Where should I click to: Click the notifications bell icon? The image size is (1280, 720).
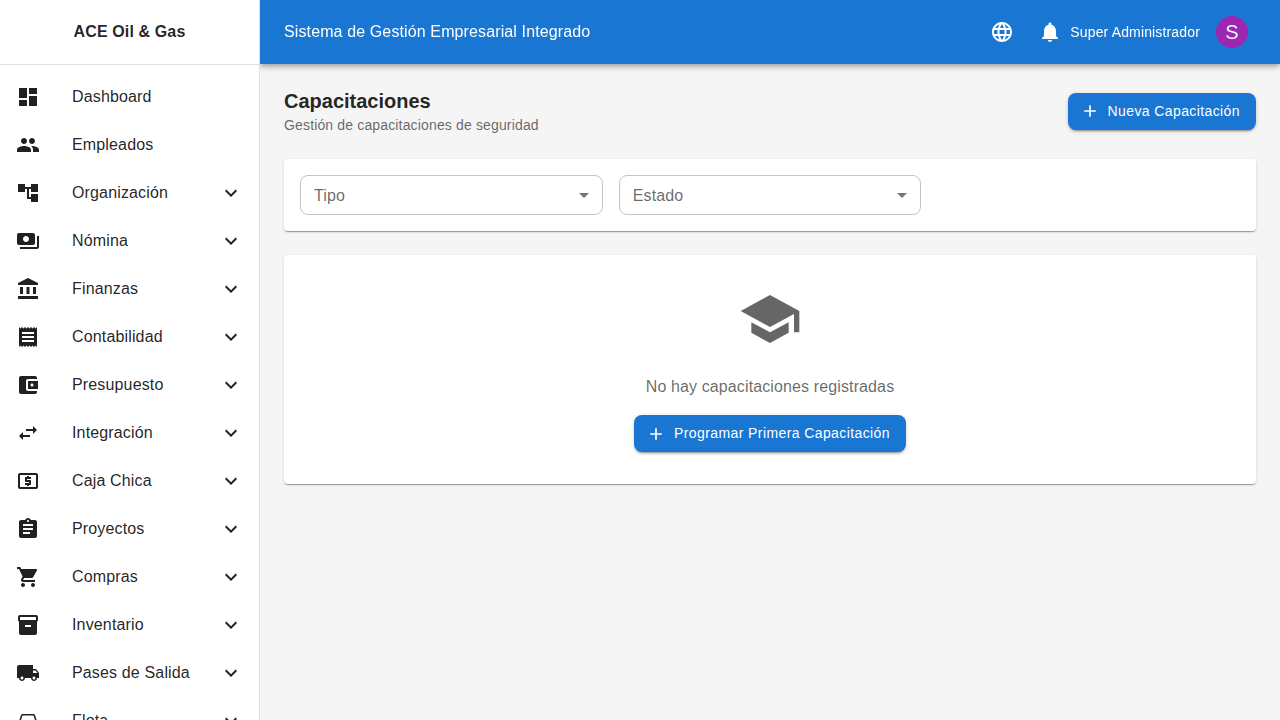pos(1049,32)
